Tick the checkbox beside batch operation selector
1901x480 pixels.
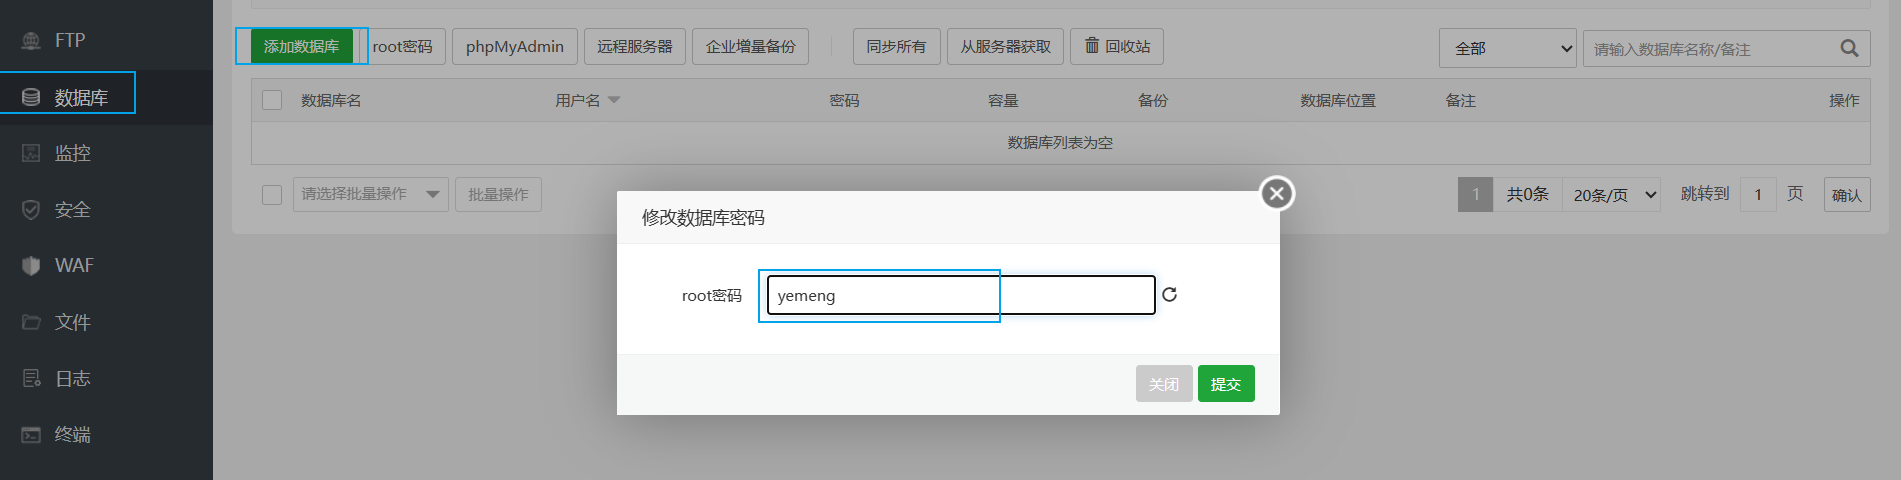pyautogui.click(x=272, y=194)
